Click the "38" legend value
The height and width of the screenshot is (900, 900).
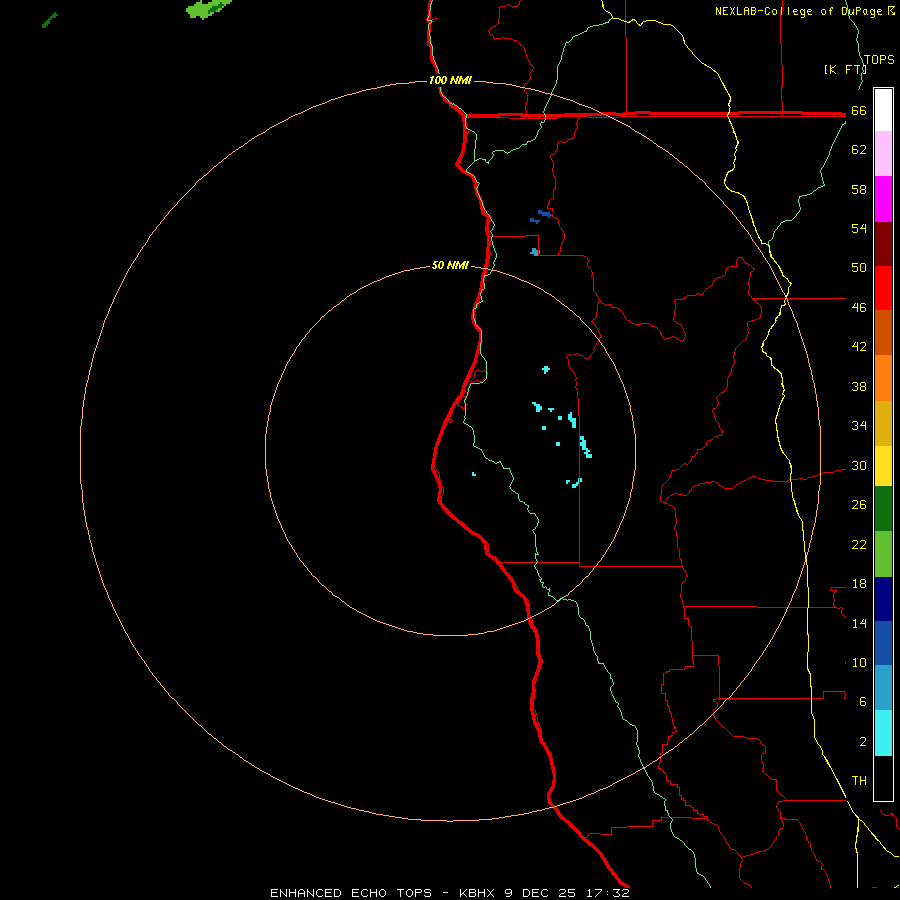[x=859, y=386]
